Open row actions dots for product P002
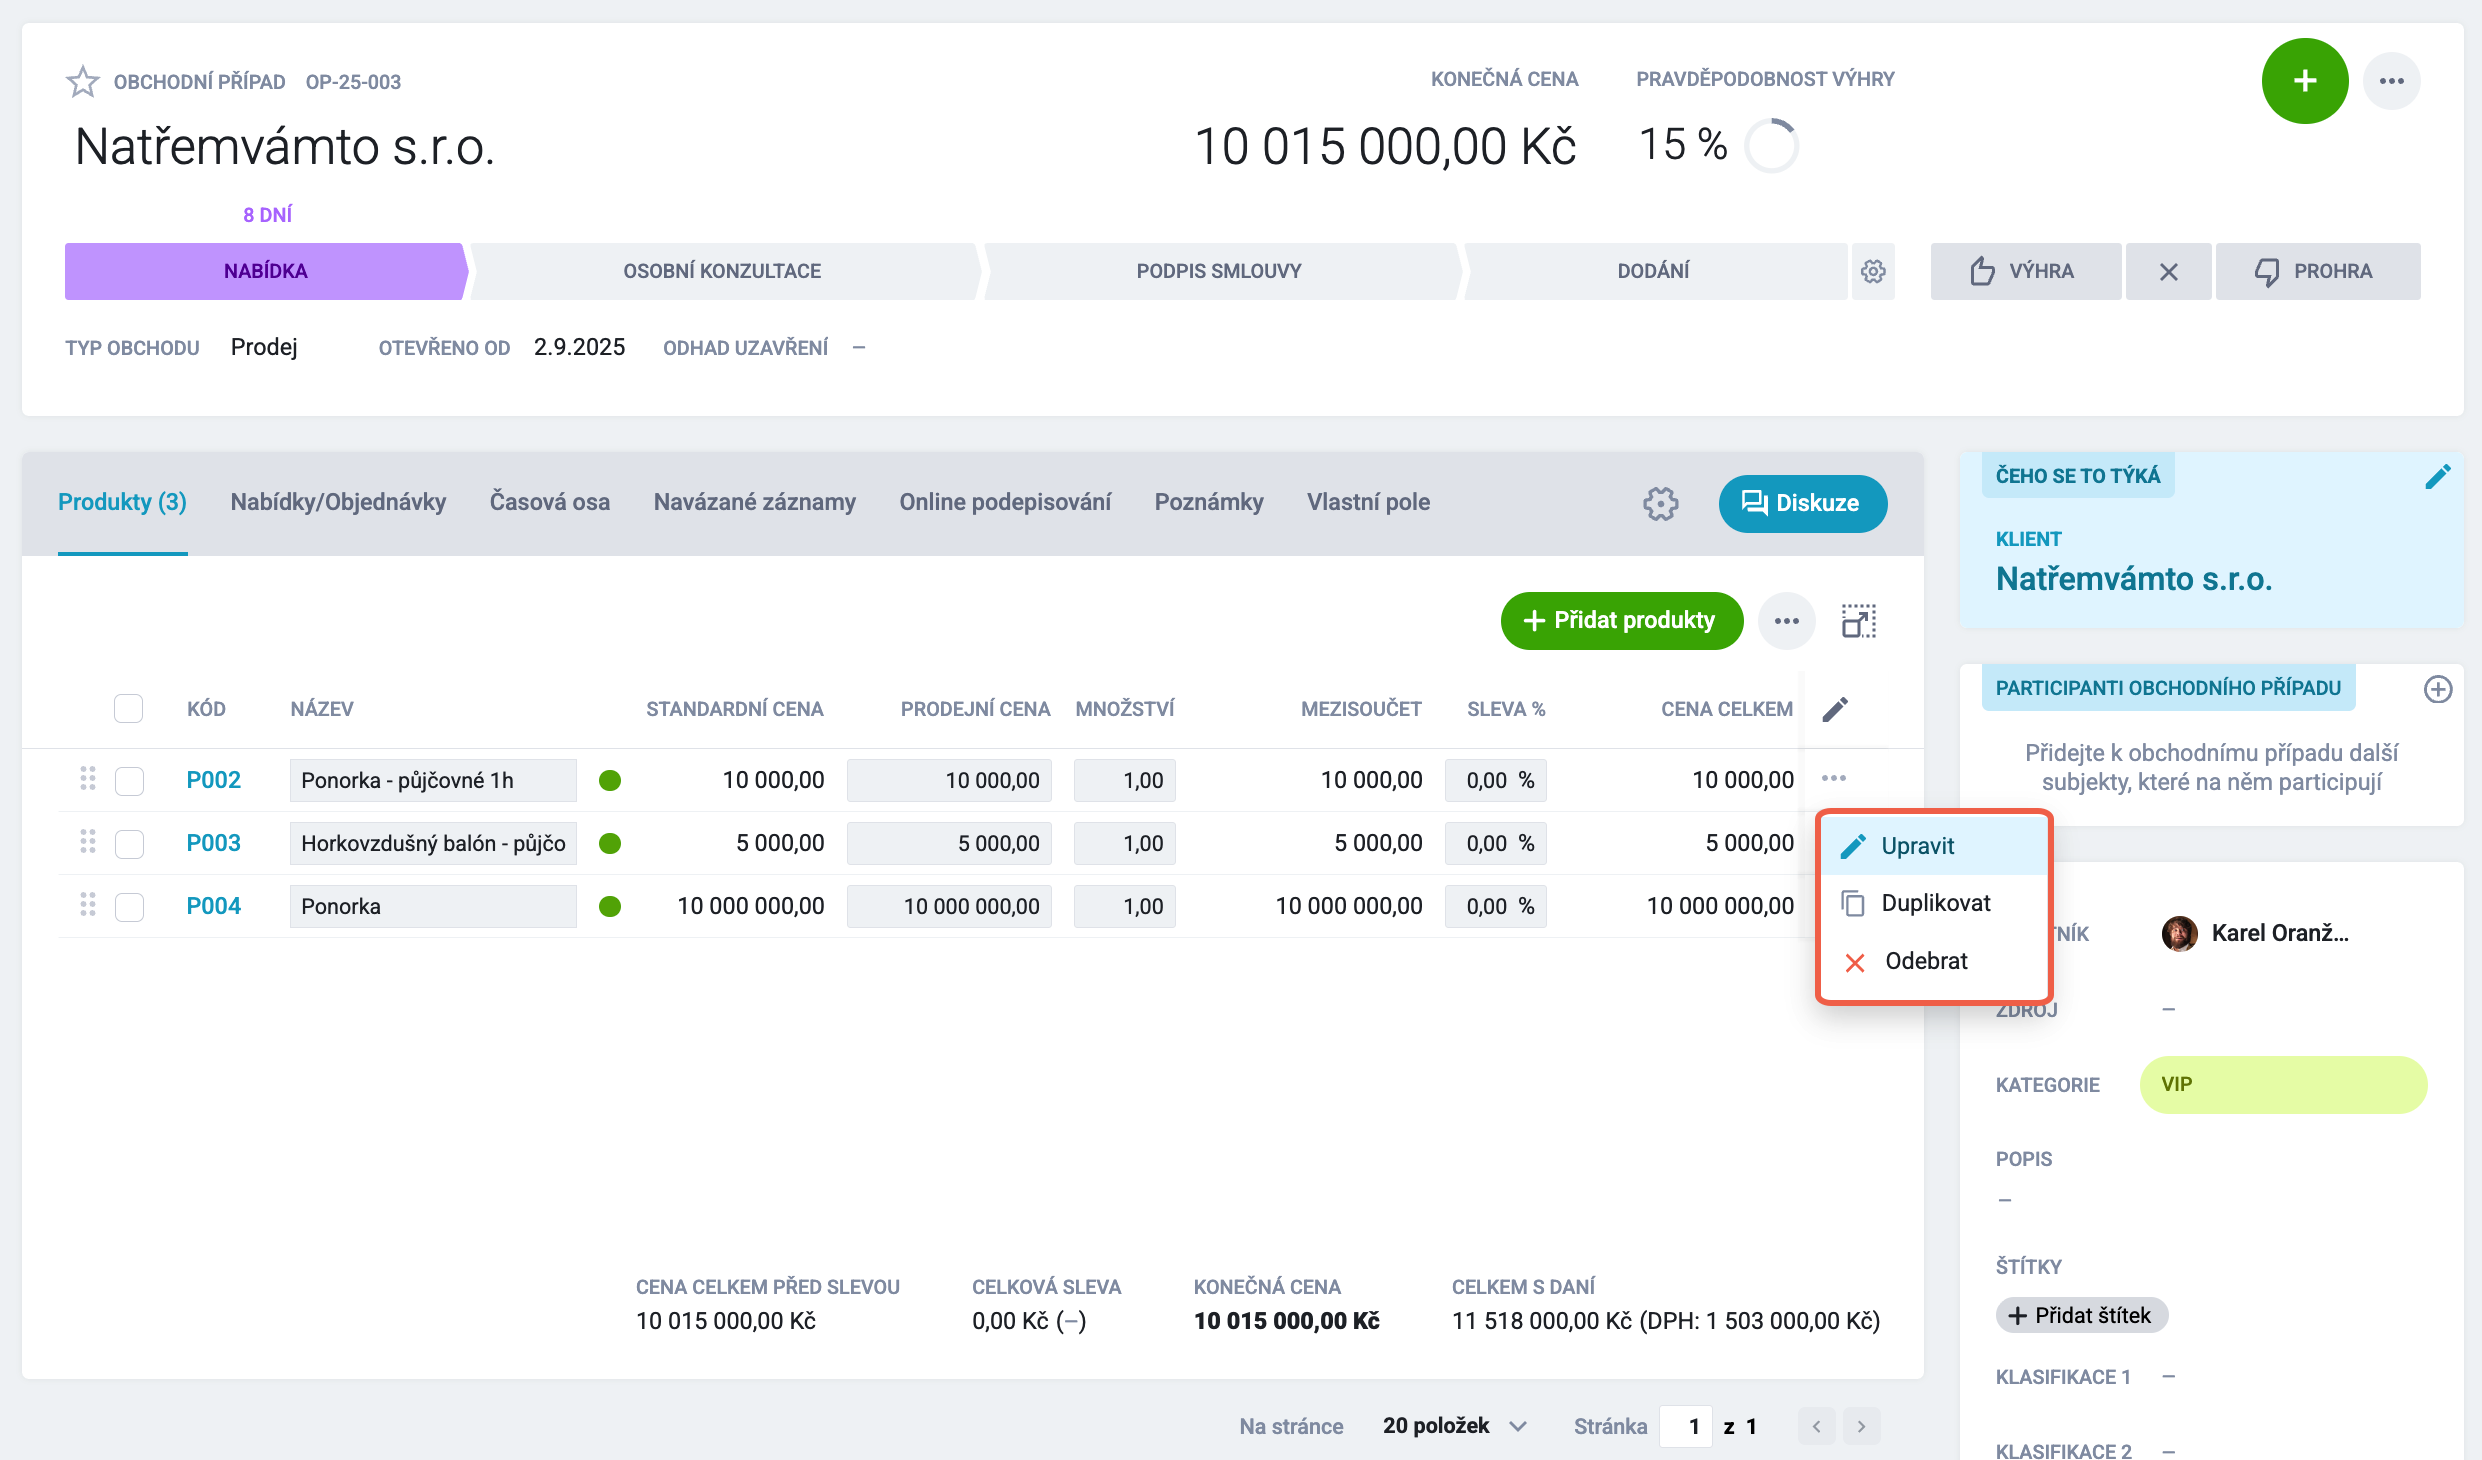Viewport: 2482px width, 1460px height. (x=1834, y=778)
